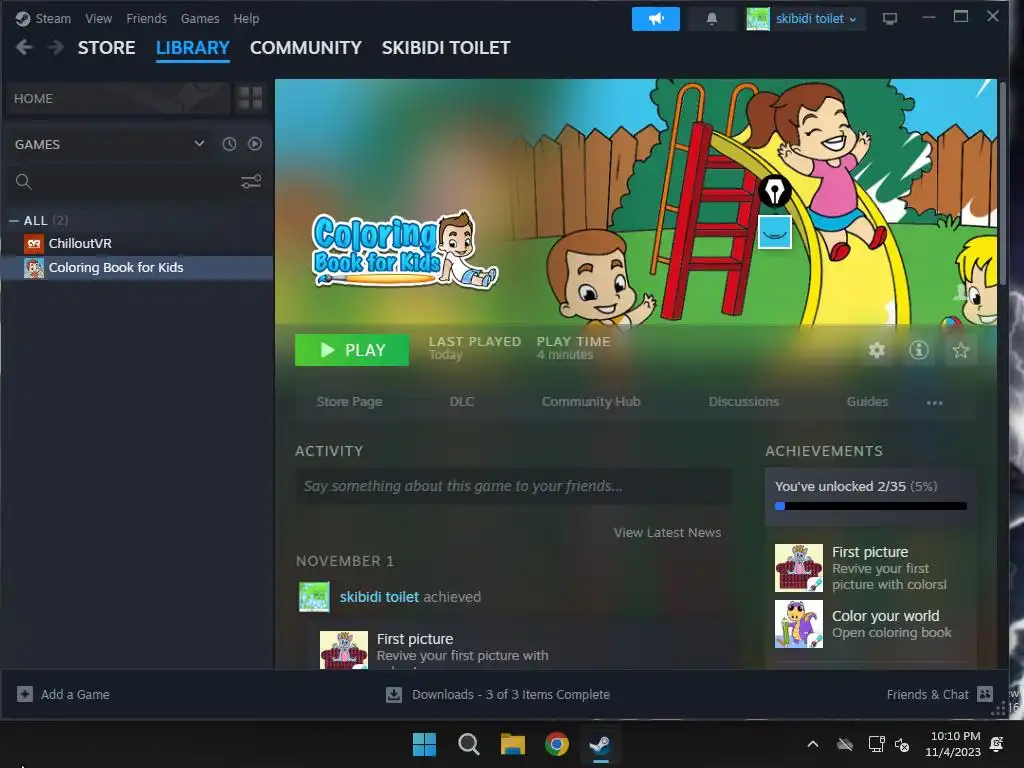Click the HOME button in sidebar
1024x768 pixels.
(117, 99)
